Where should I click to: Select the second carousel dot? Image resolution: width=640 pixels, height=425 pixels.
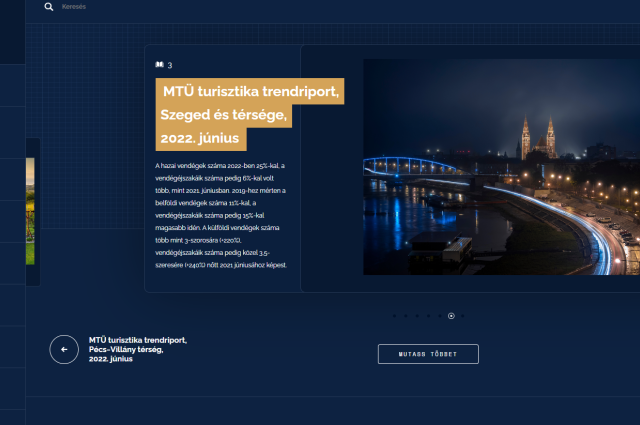click(x=405, y=316)
